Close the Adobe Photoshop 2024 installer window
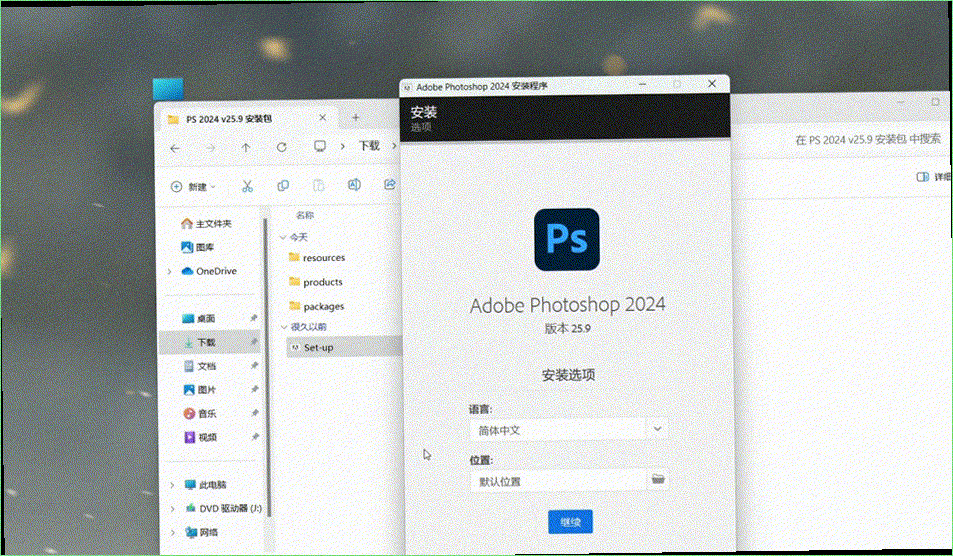Viewport: 953px width, 556px height. (712, 84)
